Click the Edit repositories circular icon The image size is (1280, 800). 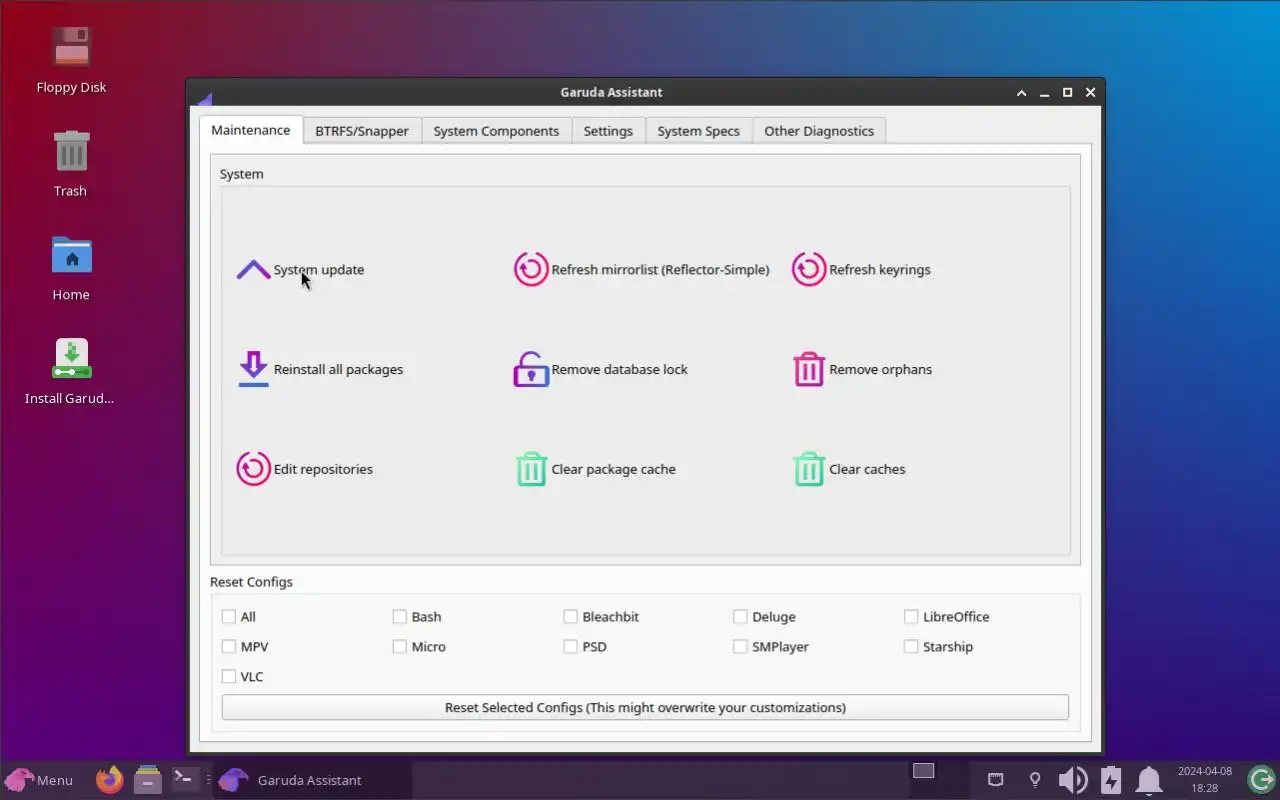coord(253,469)
